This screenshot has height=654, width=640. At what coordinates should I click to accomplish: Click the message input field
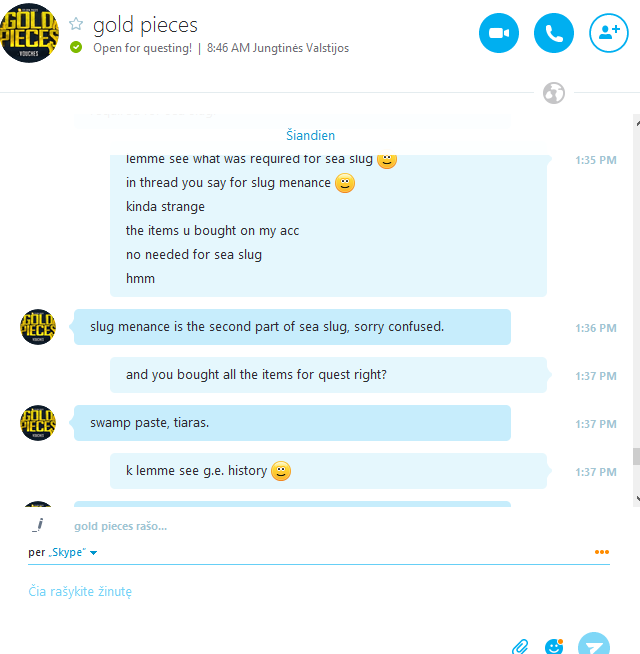(319, 591)
